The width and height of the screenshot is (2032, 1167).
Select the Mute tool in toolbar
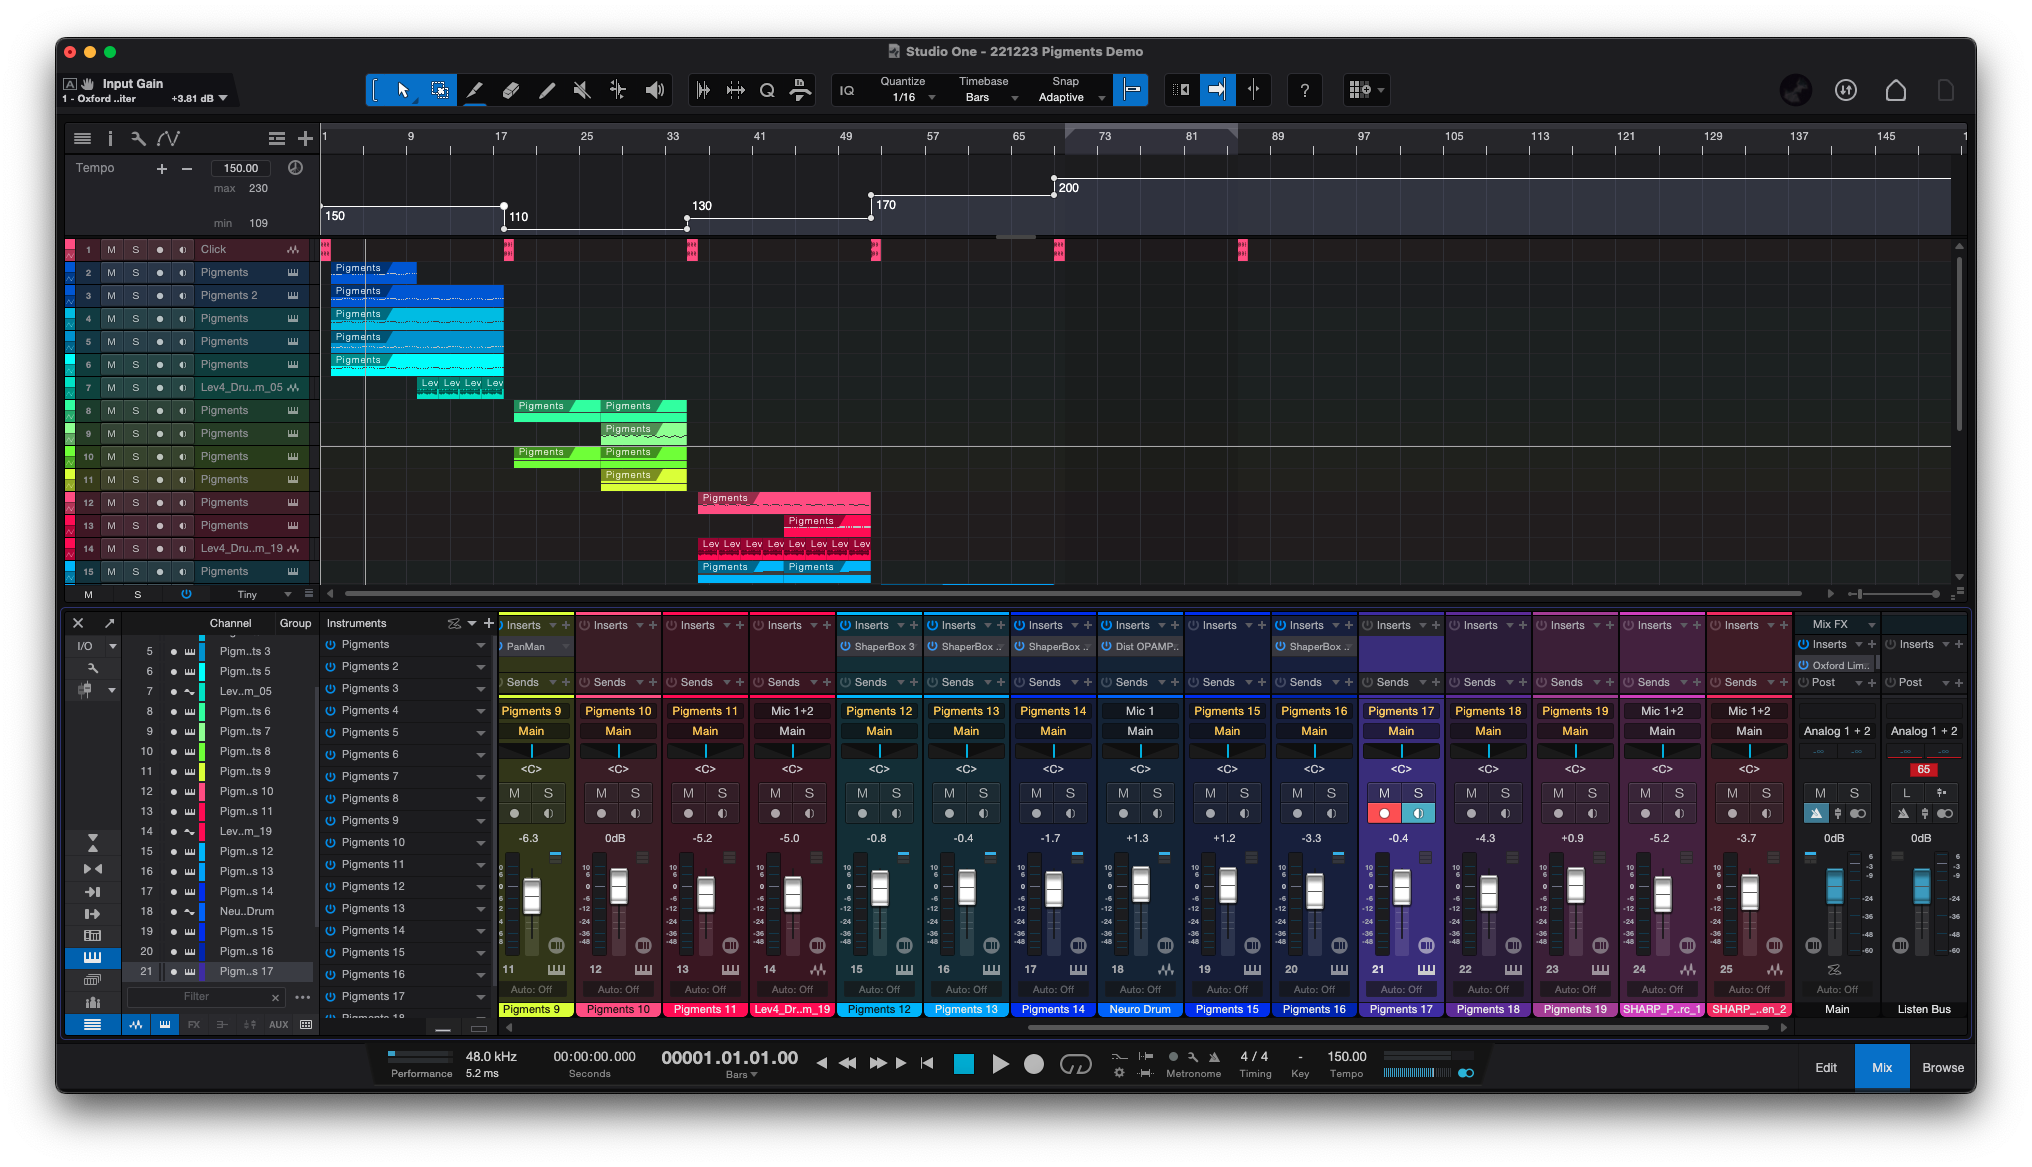582,90
